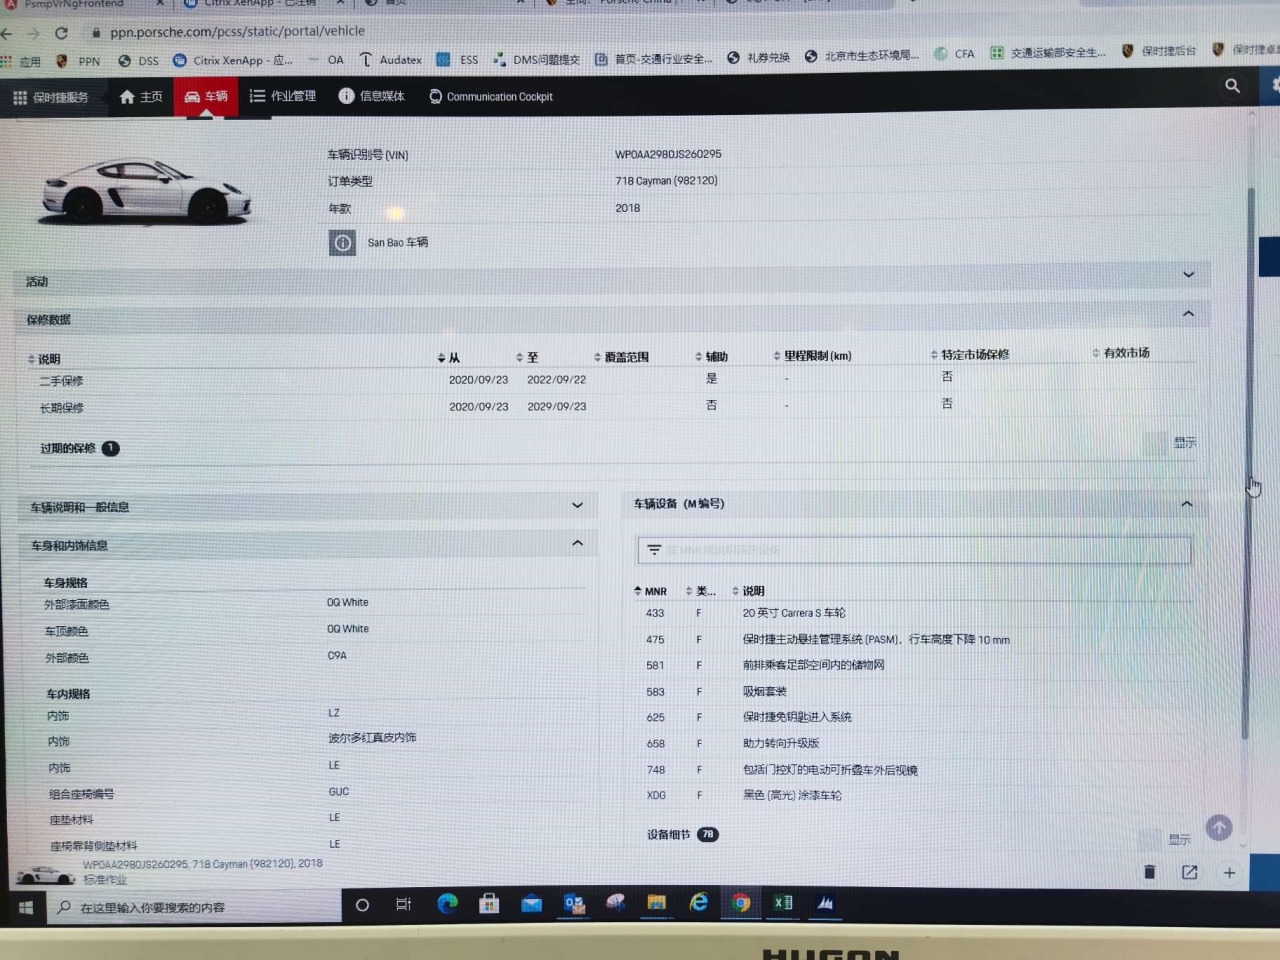
Task: Sort warranty table by 特定市场保修 column
Action: pos(969,355)
